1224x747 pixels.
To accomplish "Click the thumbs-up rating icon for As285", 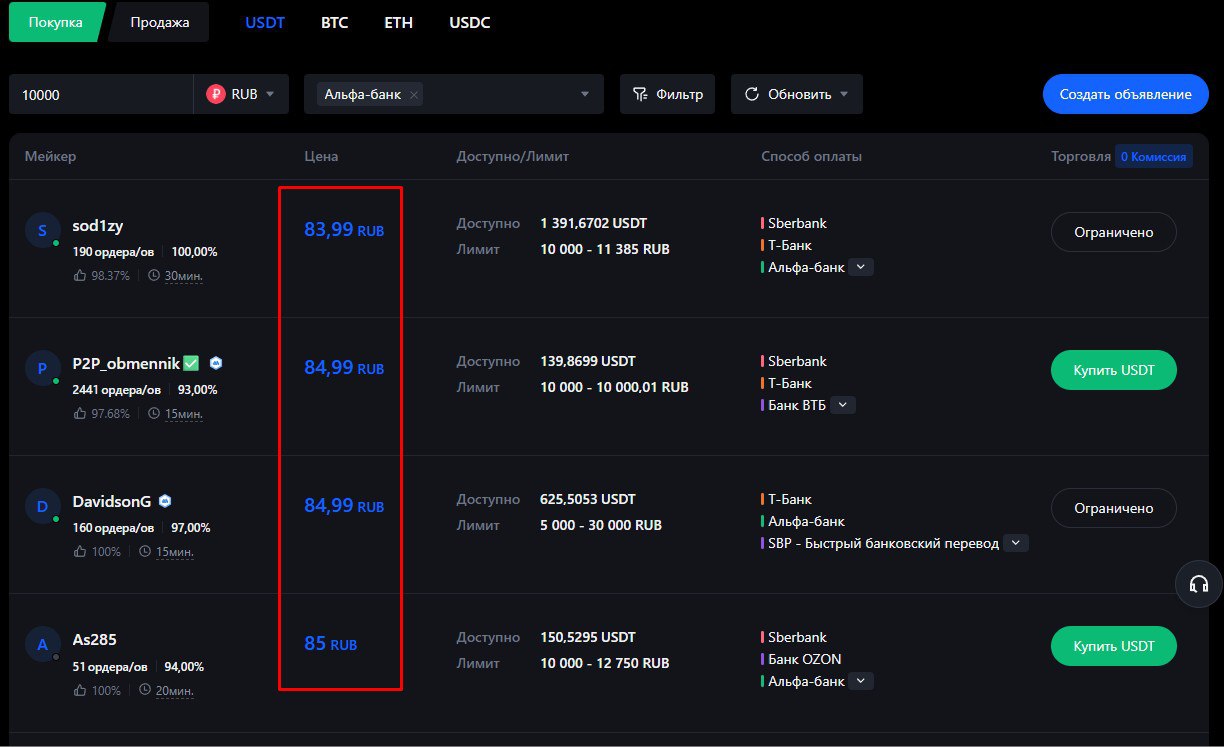I will click(x=80, y=690).
